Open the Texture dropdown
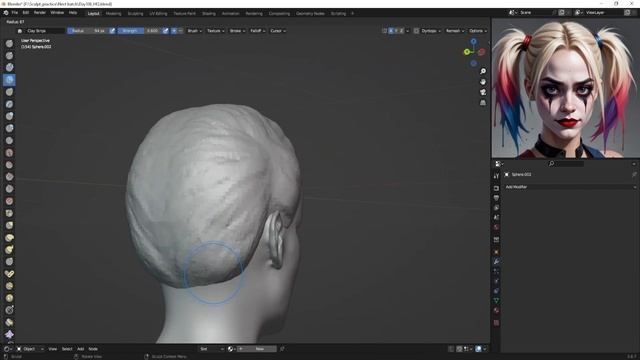 point(216,31)
